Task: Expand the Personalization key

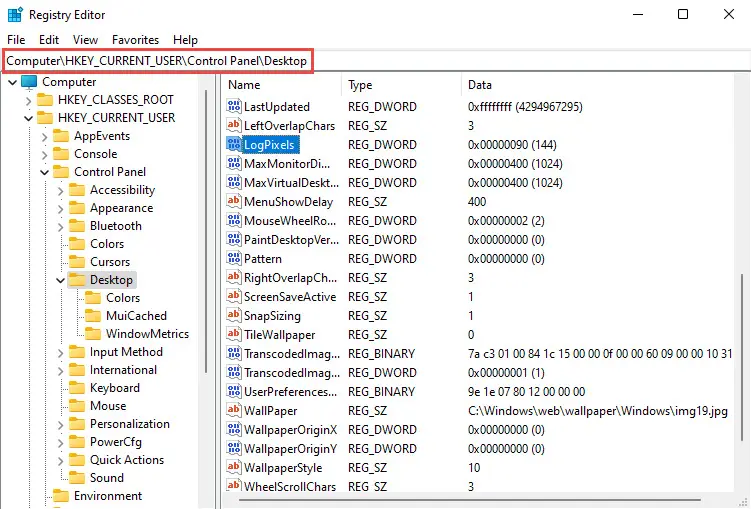Action: click(60, 425)
